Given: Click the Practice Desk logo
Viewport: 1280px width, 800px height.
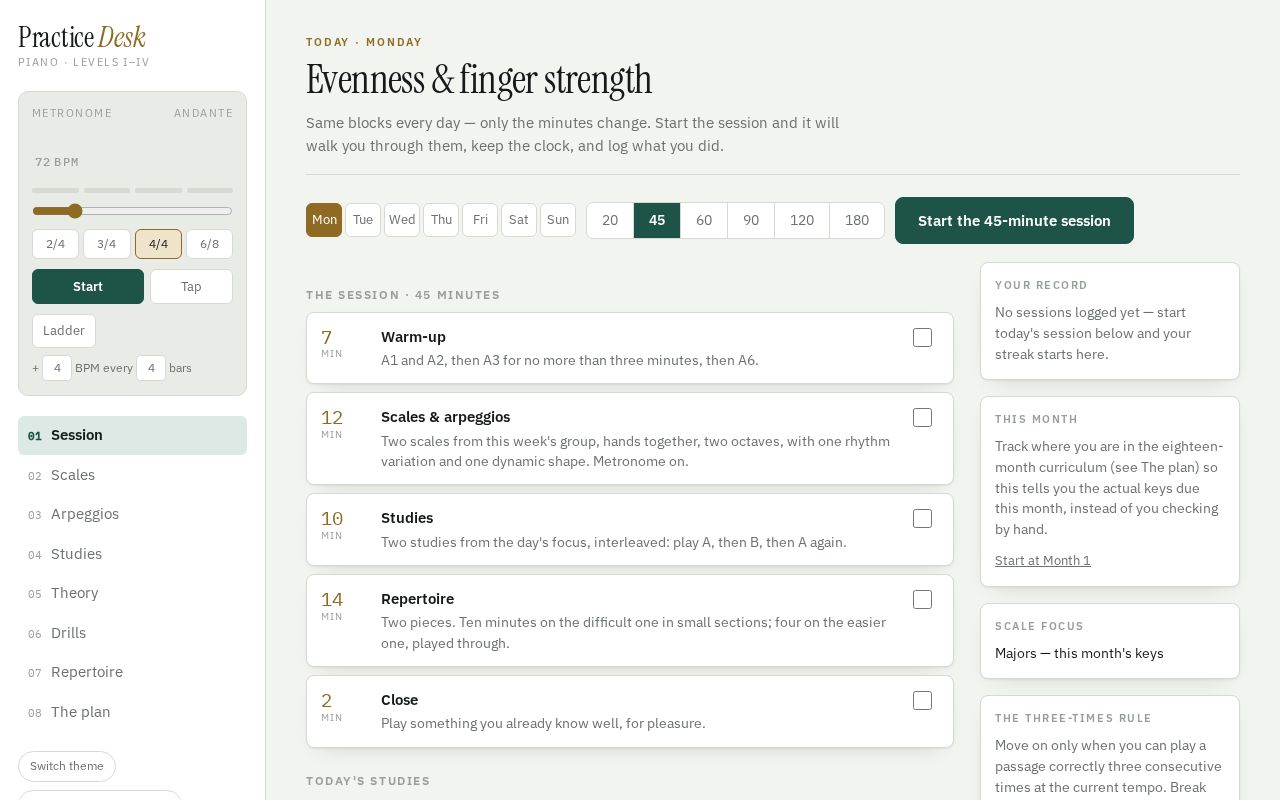Looking at the screenshot, I should coord(82,37).
